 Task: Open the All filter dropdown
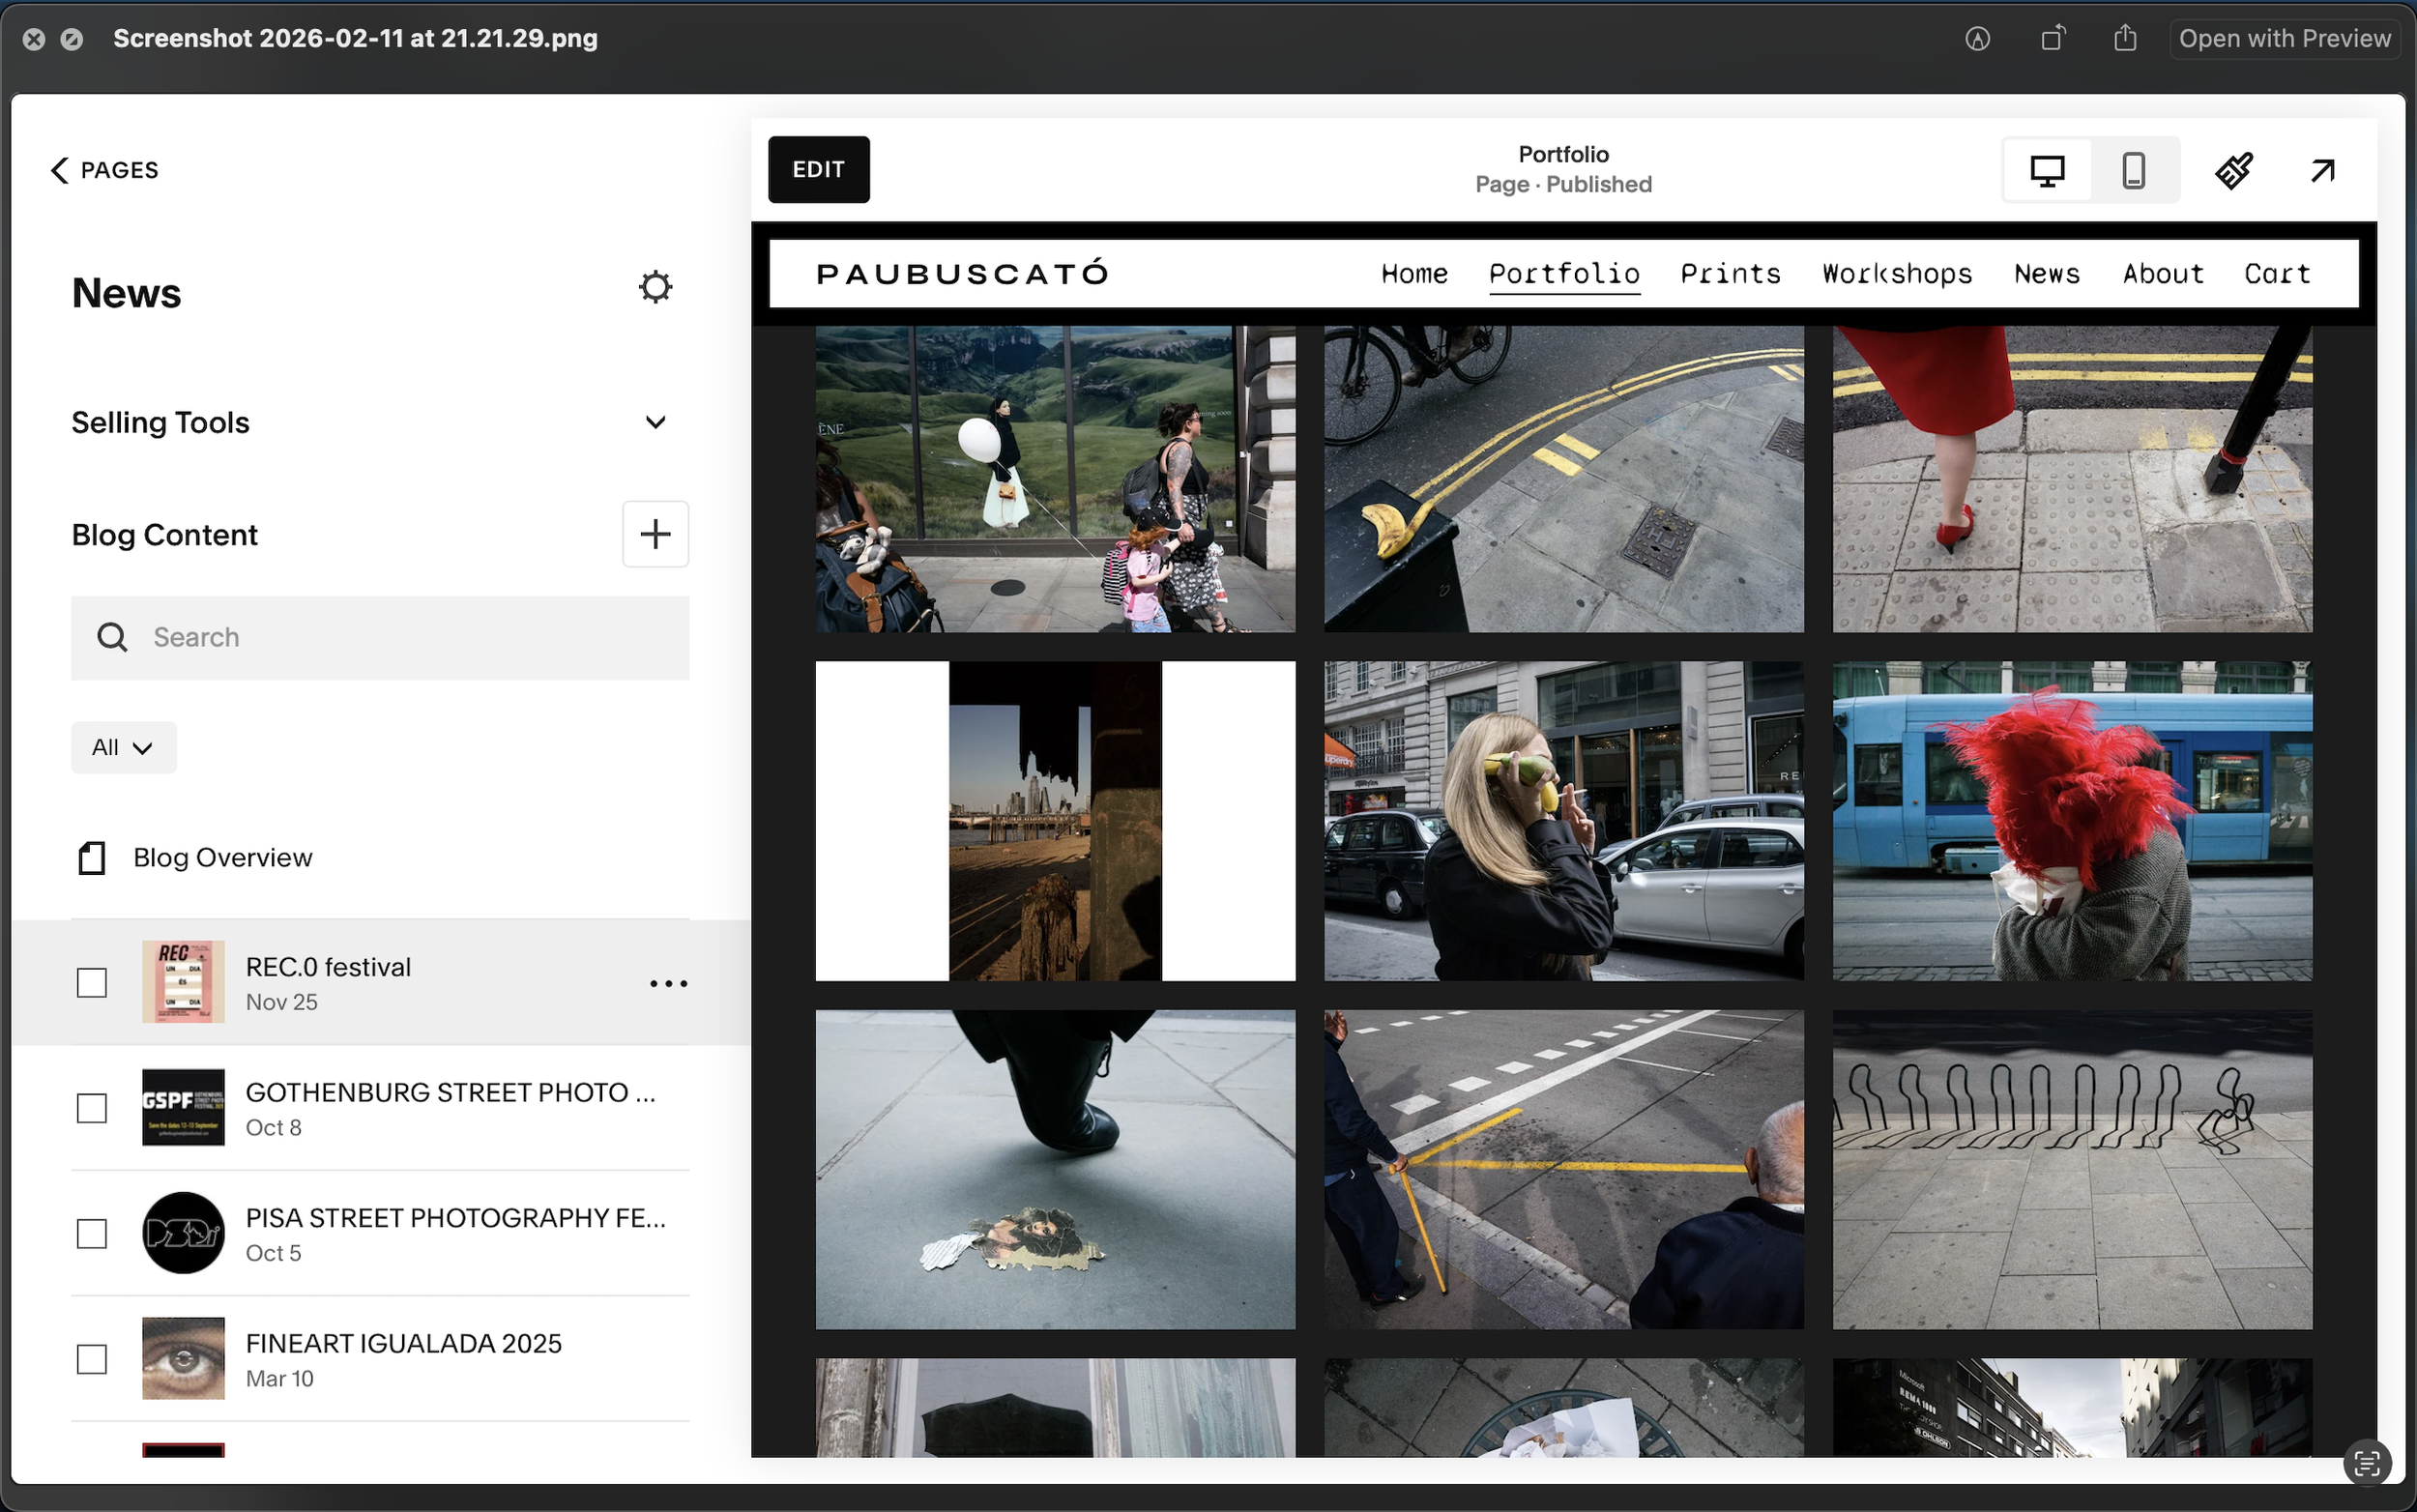coord(123,748)
